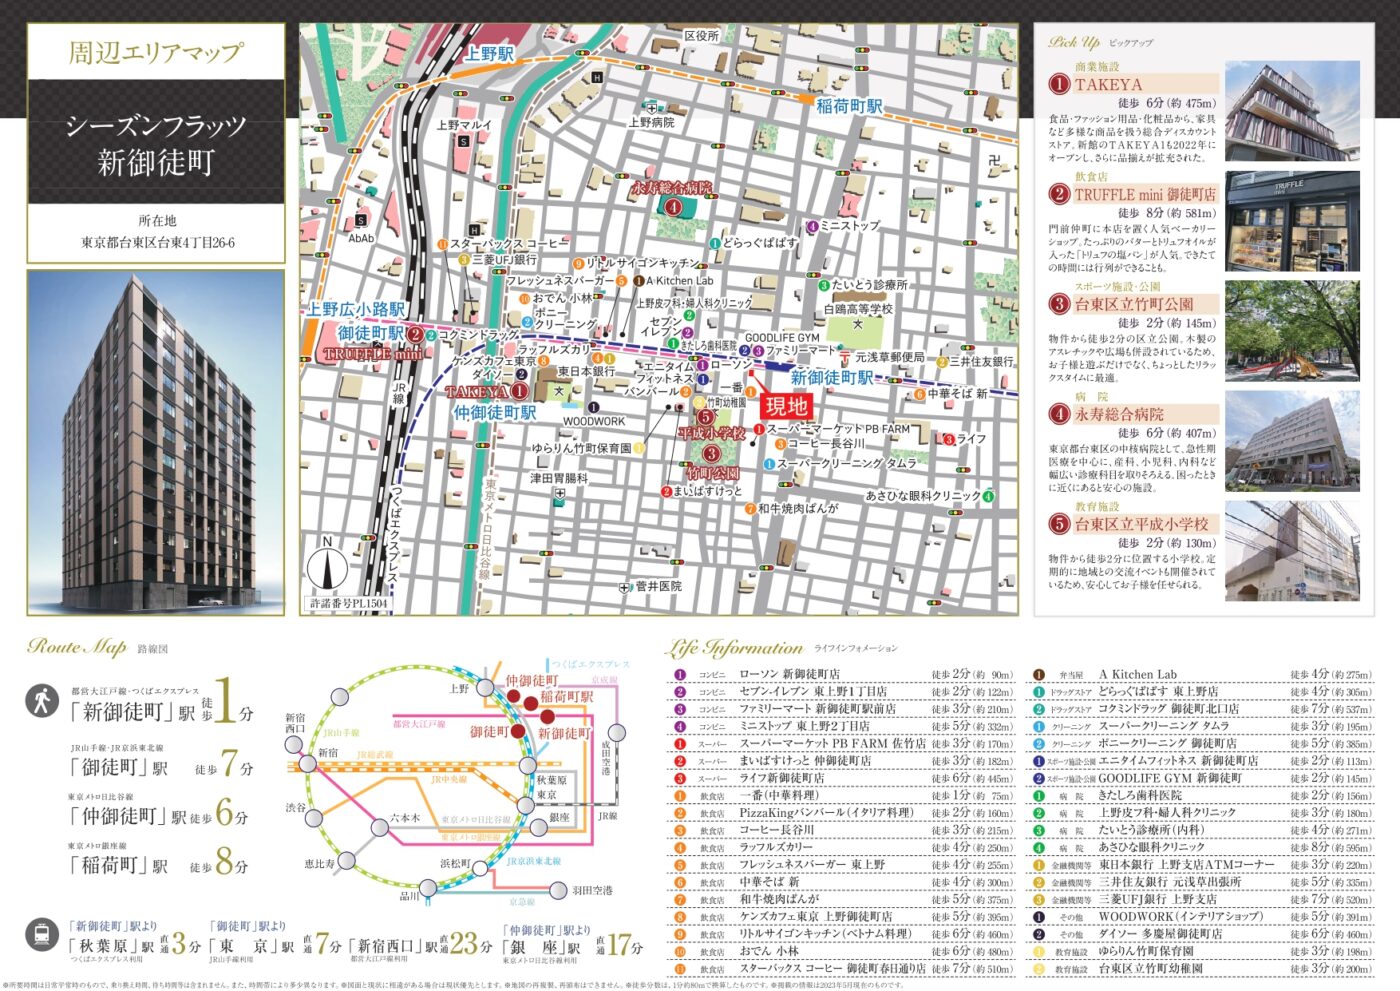This screenshot has width=1400, height=991.
Task: Click the 区役所 label on the area map
Action: pyautogui.click(x=702, y=36)
